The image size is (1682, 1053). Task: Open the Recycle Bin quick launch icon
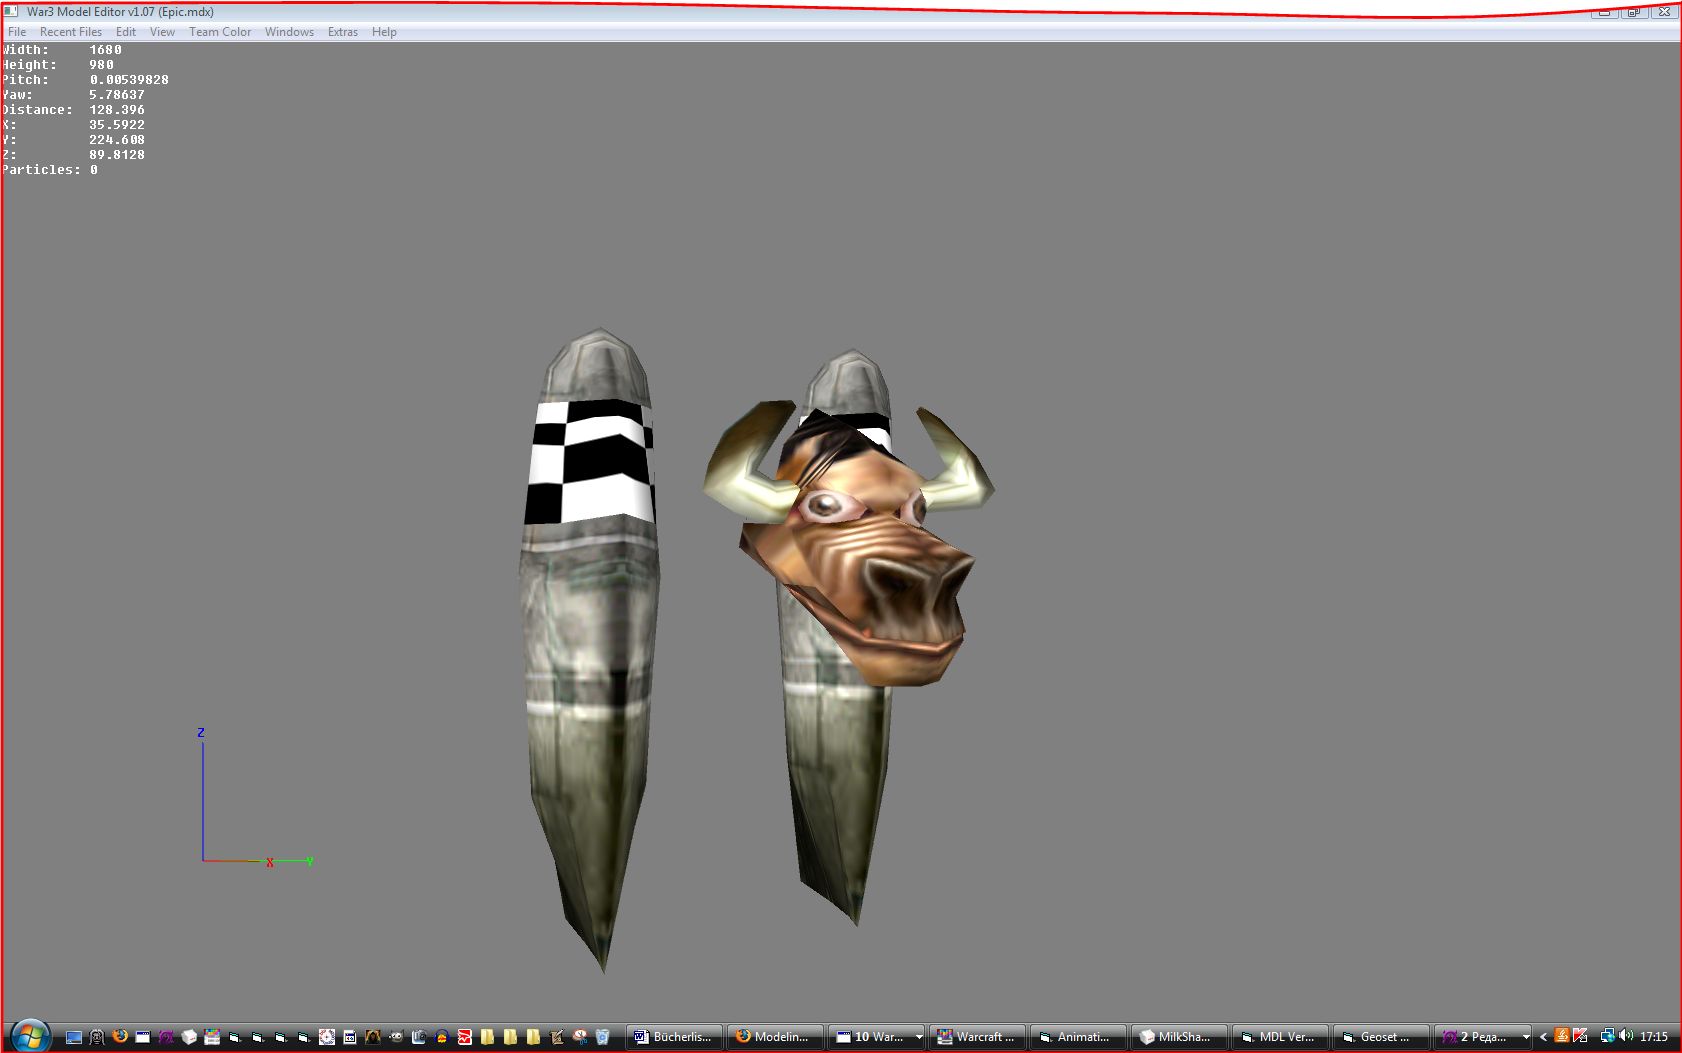602,1037
